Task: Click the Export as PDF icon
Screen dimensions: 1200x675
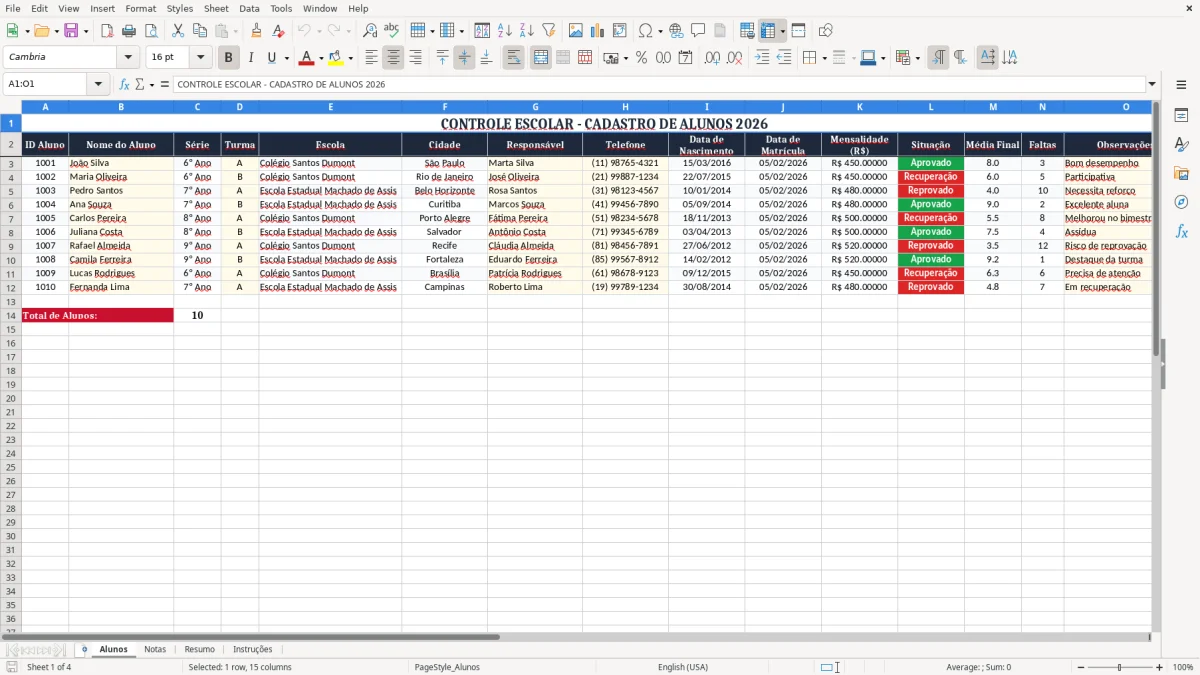Action: coord(107,31)
